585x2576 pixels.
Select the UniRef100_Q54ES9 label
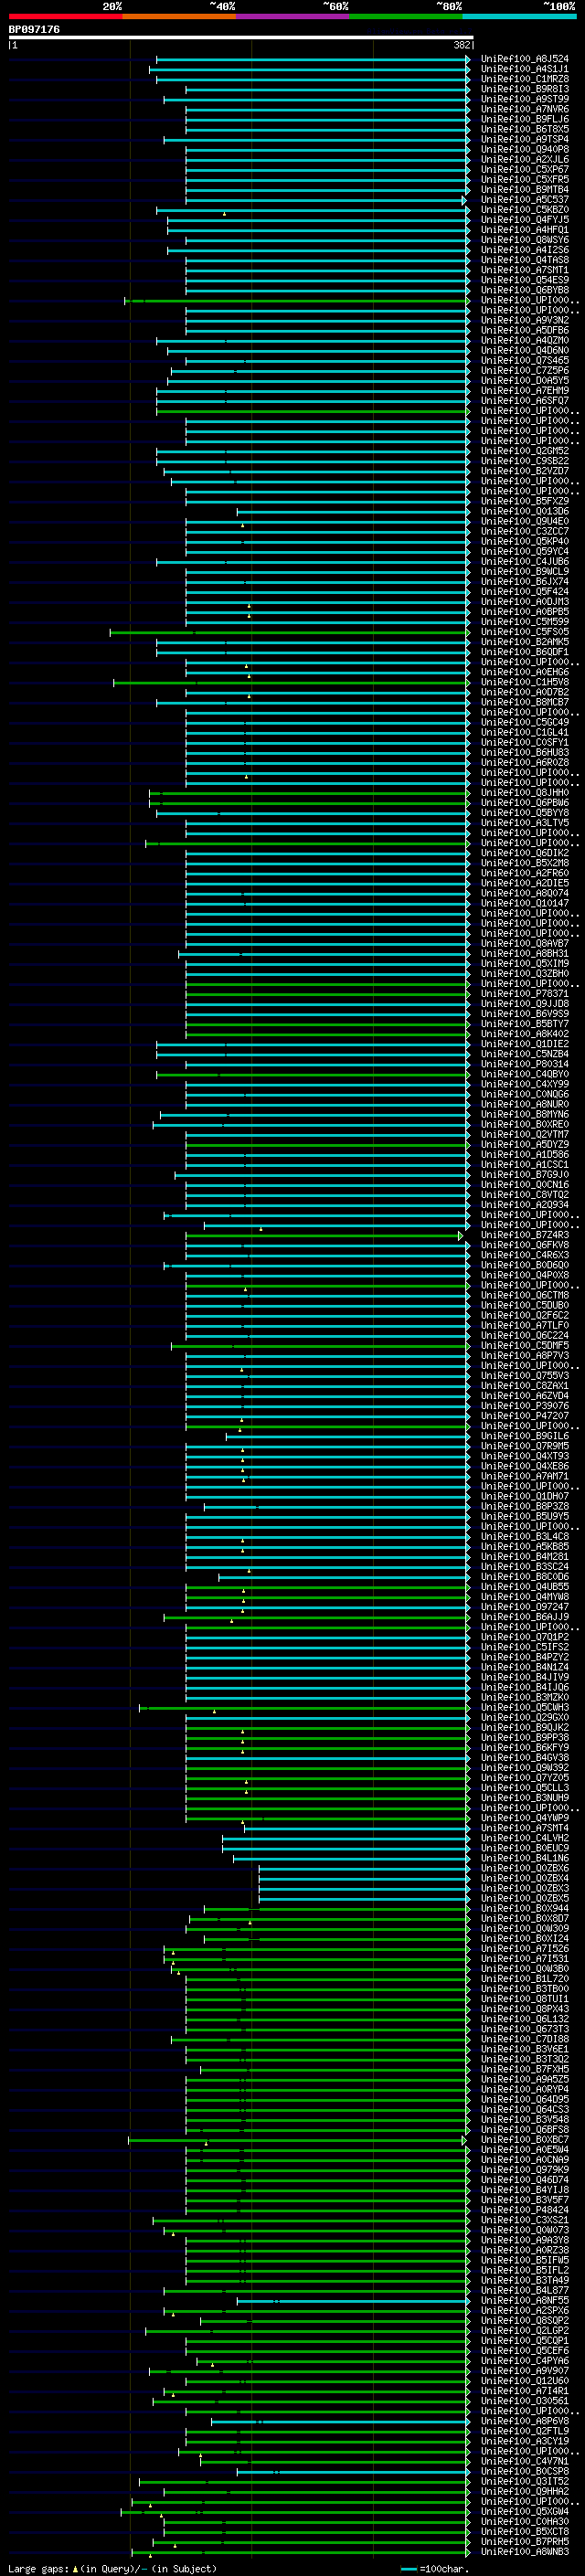[x=525, y=280]
